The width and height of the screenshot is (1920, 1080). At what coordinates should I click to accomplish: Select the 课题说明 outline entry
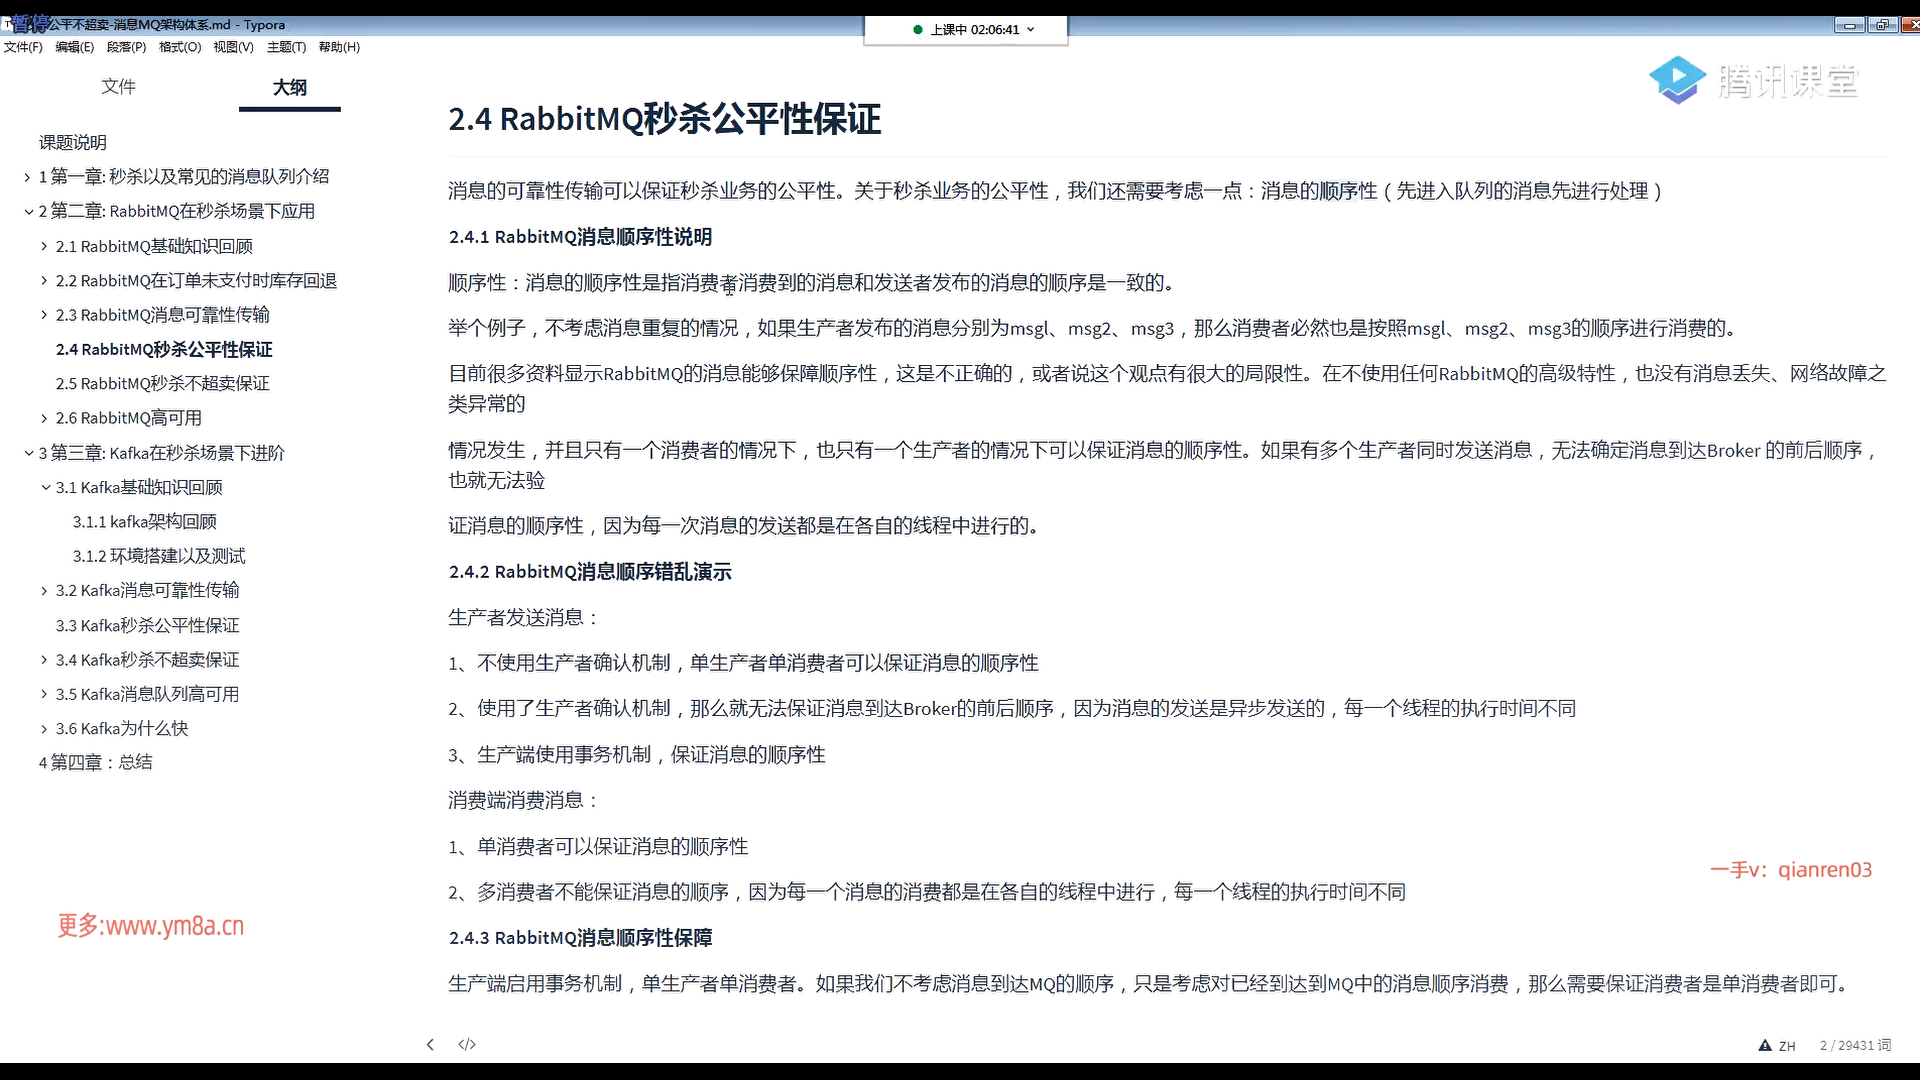[x=72, y=142]
